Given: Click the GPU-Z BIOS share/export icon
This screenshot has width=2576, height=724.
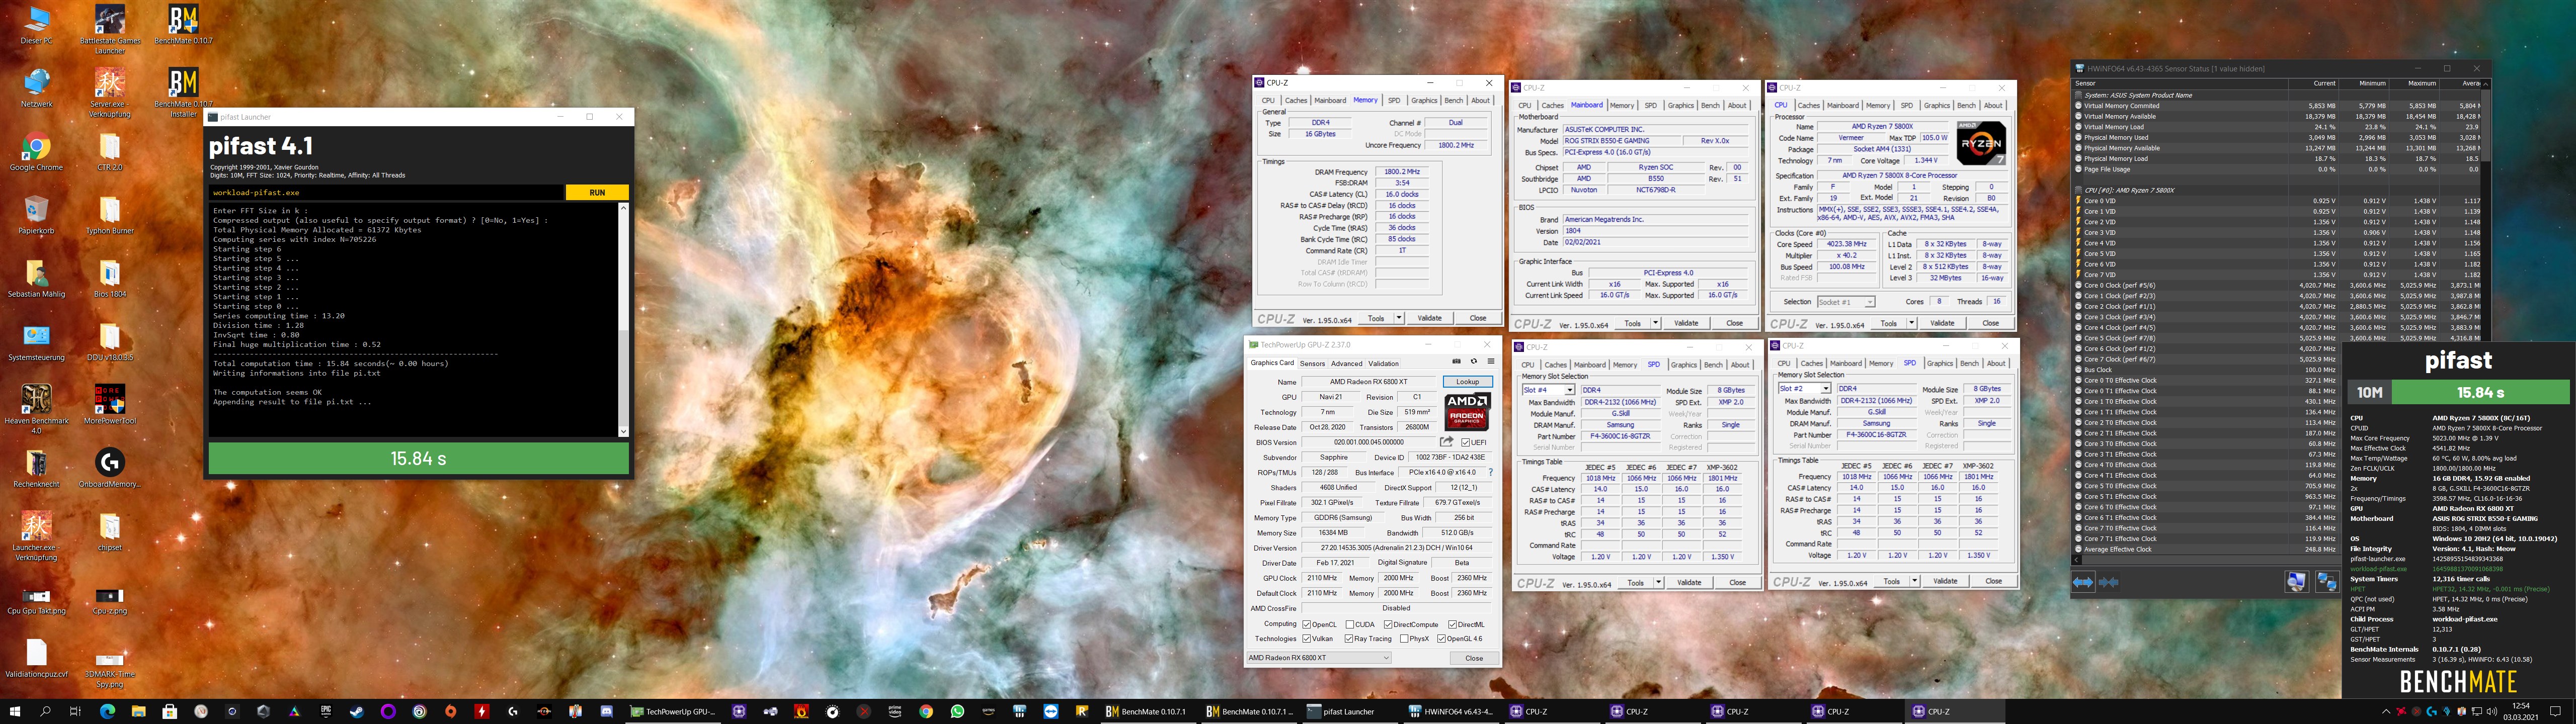Looking at the screenshot, I should 1446,441.
